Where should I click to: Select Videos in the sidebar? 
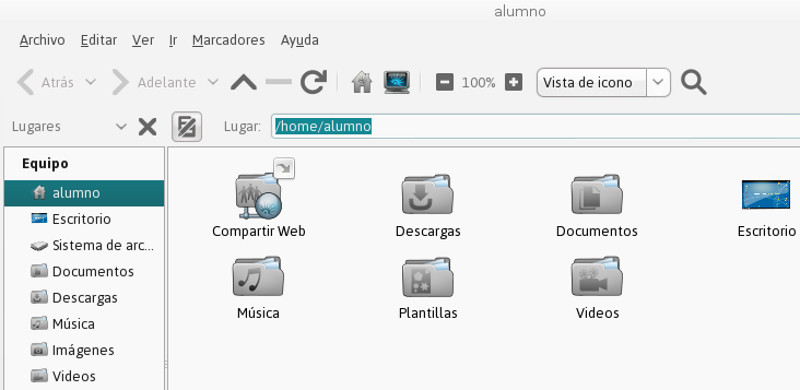[x=84, y=376]
